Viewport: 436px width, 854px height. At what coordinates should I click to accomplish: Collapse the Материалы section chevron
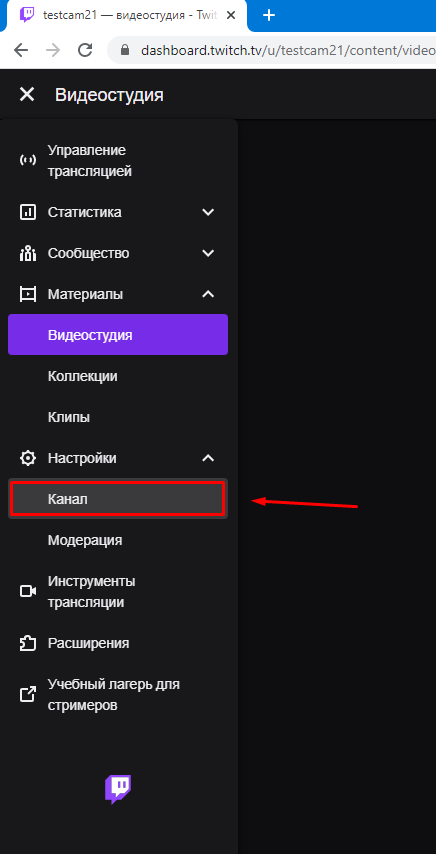208,295
